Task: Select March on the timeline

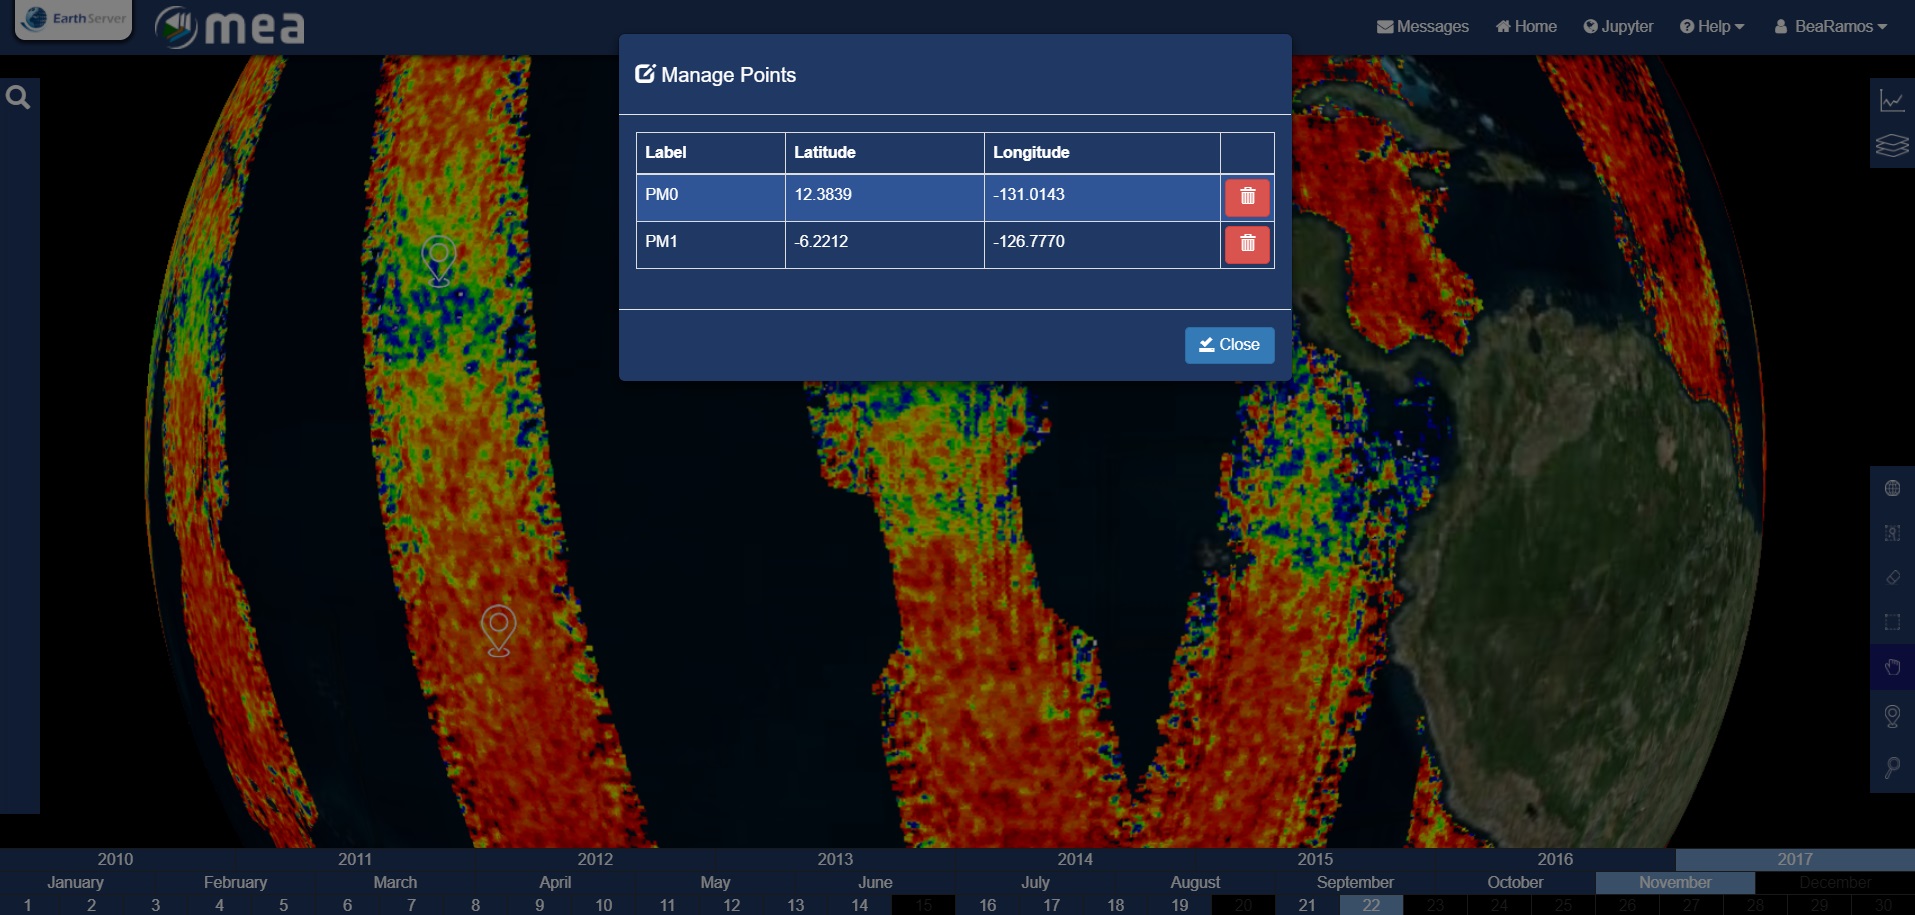Action: coord(395,882)
